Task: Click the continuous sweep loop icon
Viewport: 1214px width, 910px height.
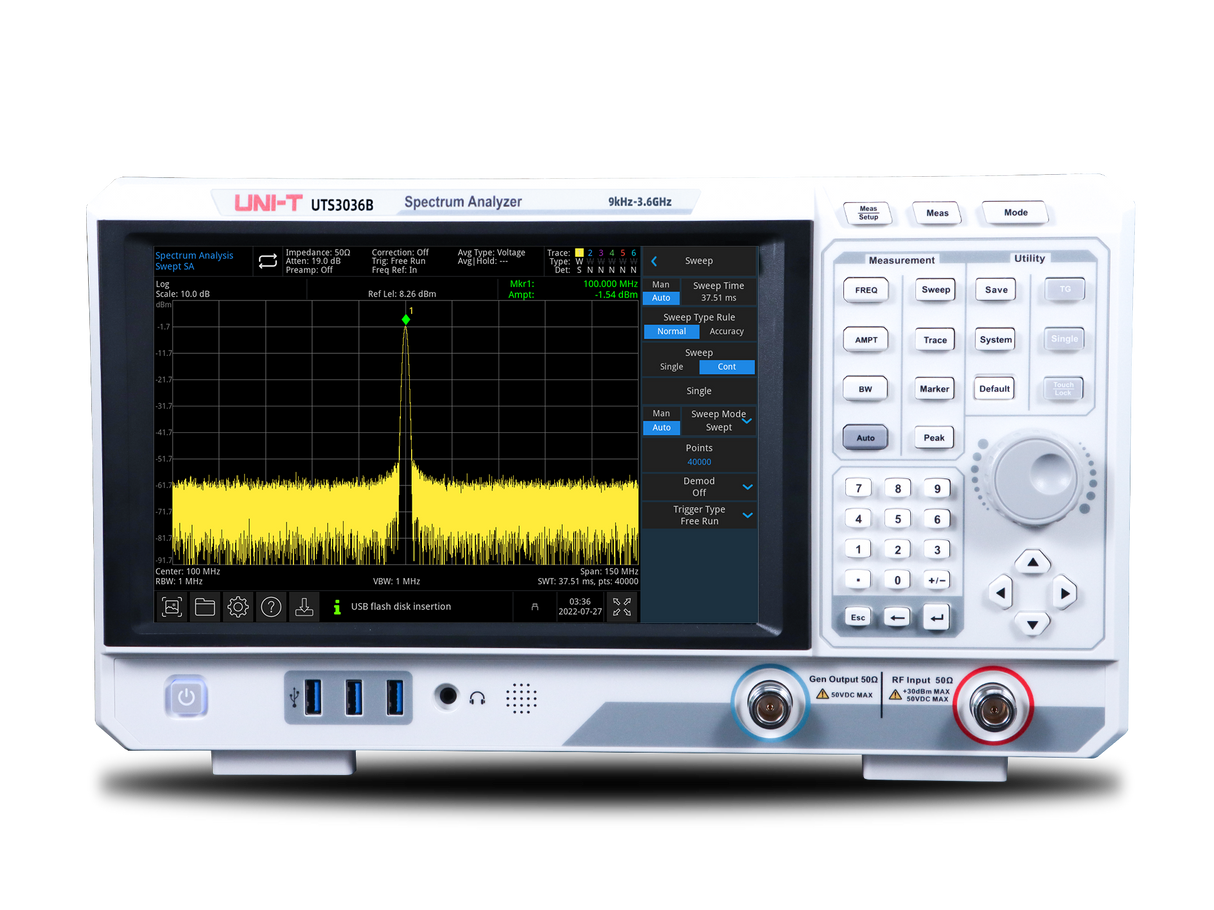Action: pyautogui.click(x=267, y=260)
